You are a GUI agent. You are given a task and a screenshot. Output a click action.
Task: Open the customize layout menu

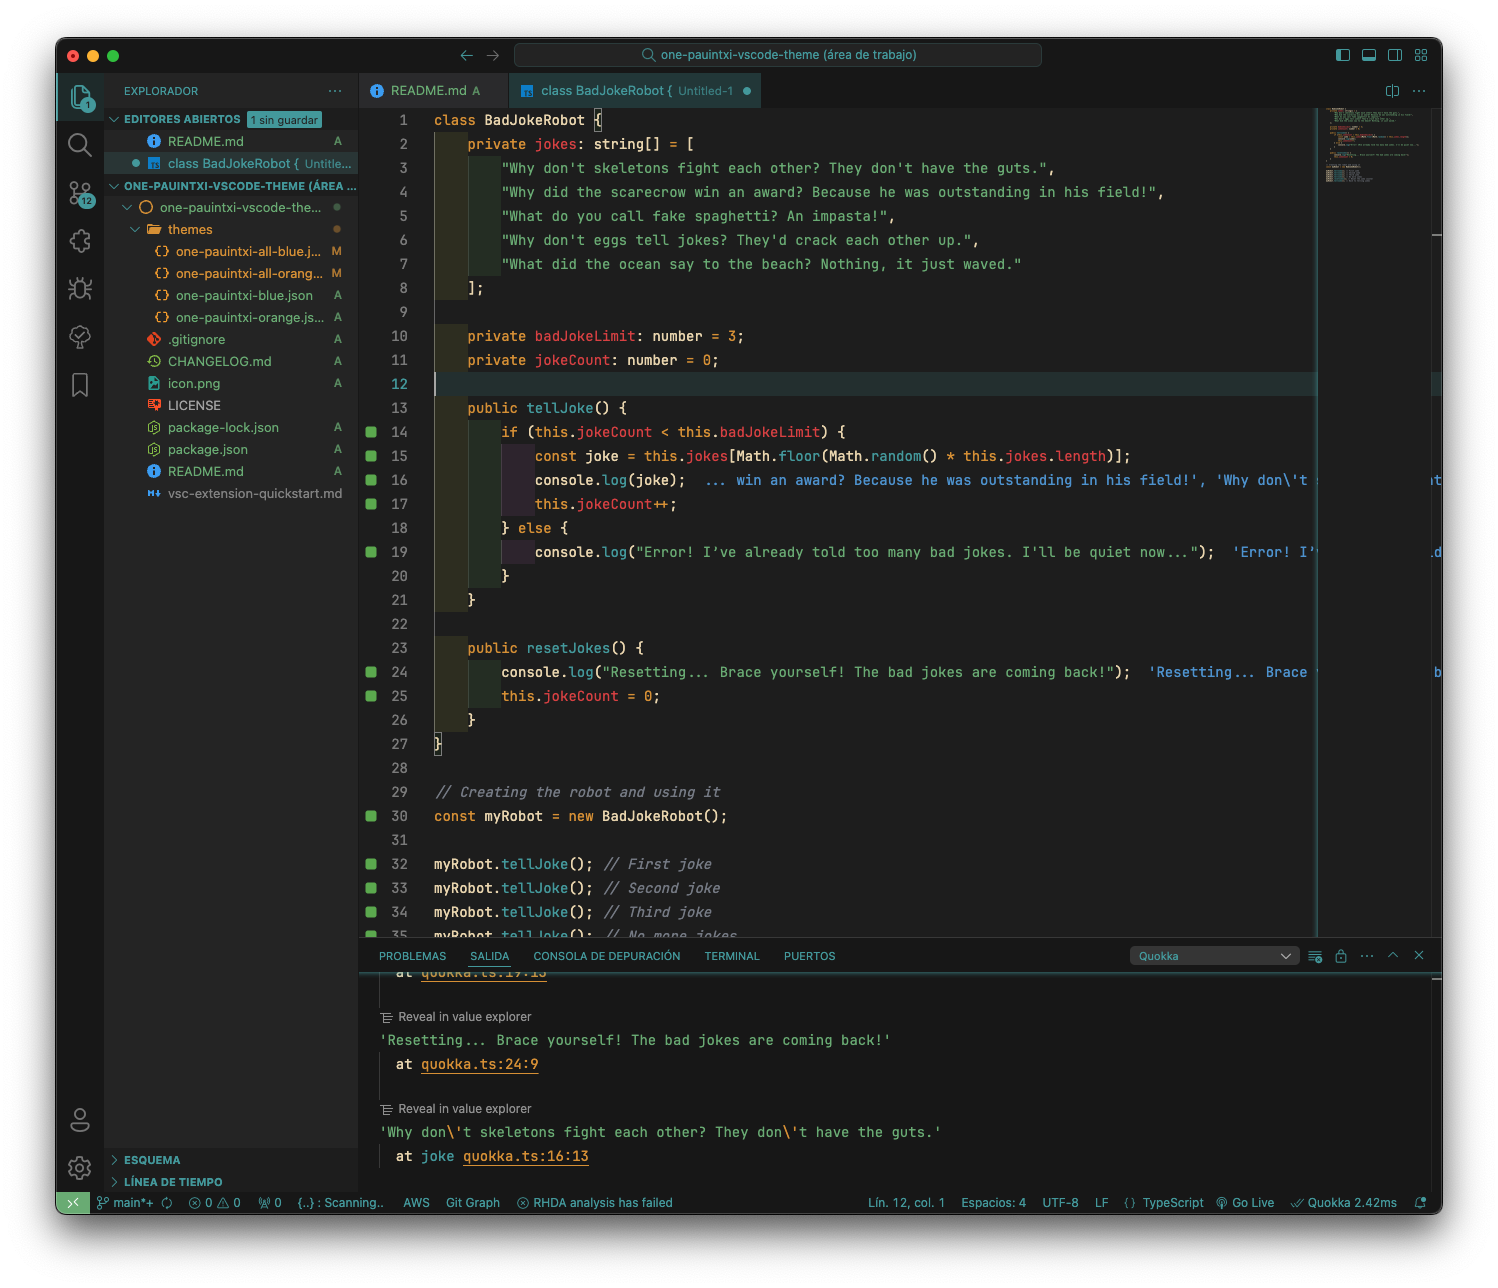[1421, 55]
